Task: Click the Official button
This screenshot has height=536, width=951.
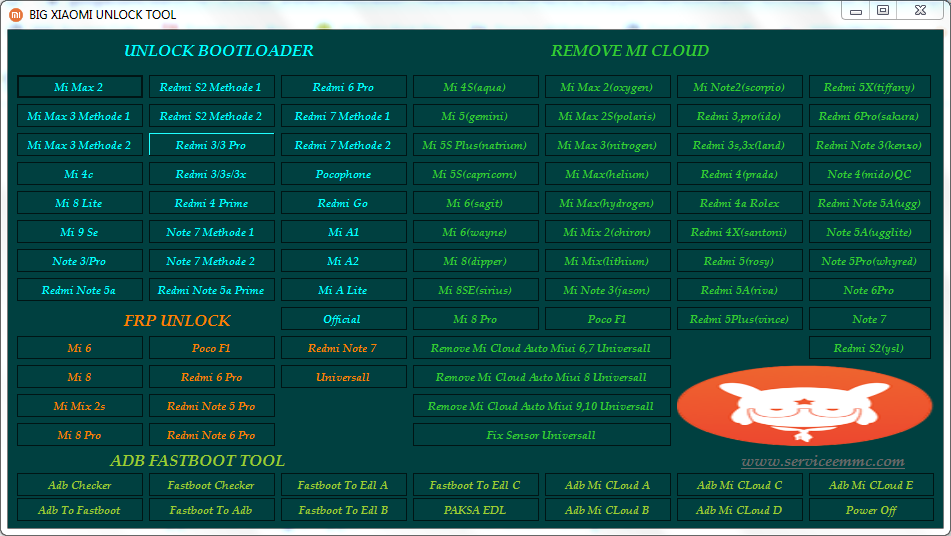Action: point(344,319)
